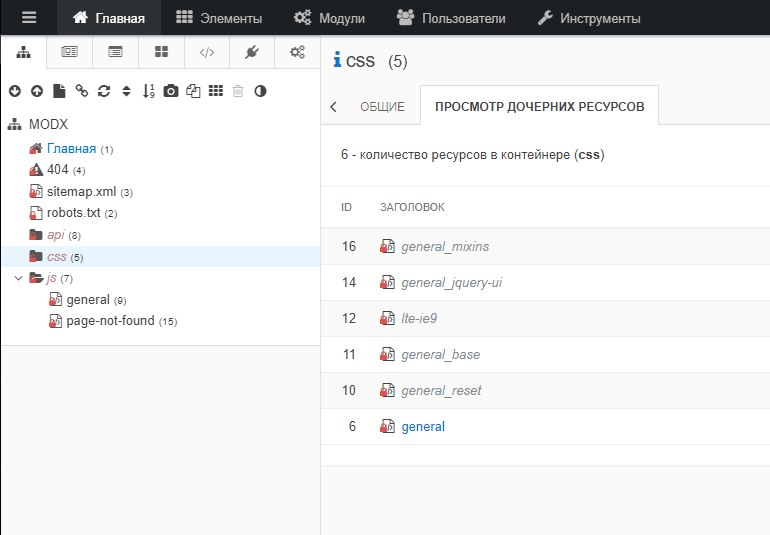This screenshot has width=770, height=535.
Task: Open the numeric sort order icon
Action: pyautogui.click(x=148, y=91)
